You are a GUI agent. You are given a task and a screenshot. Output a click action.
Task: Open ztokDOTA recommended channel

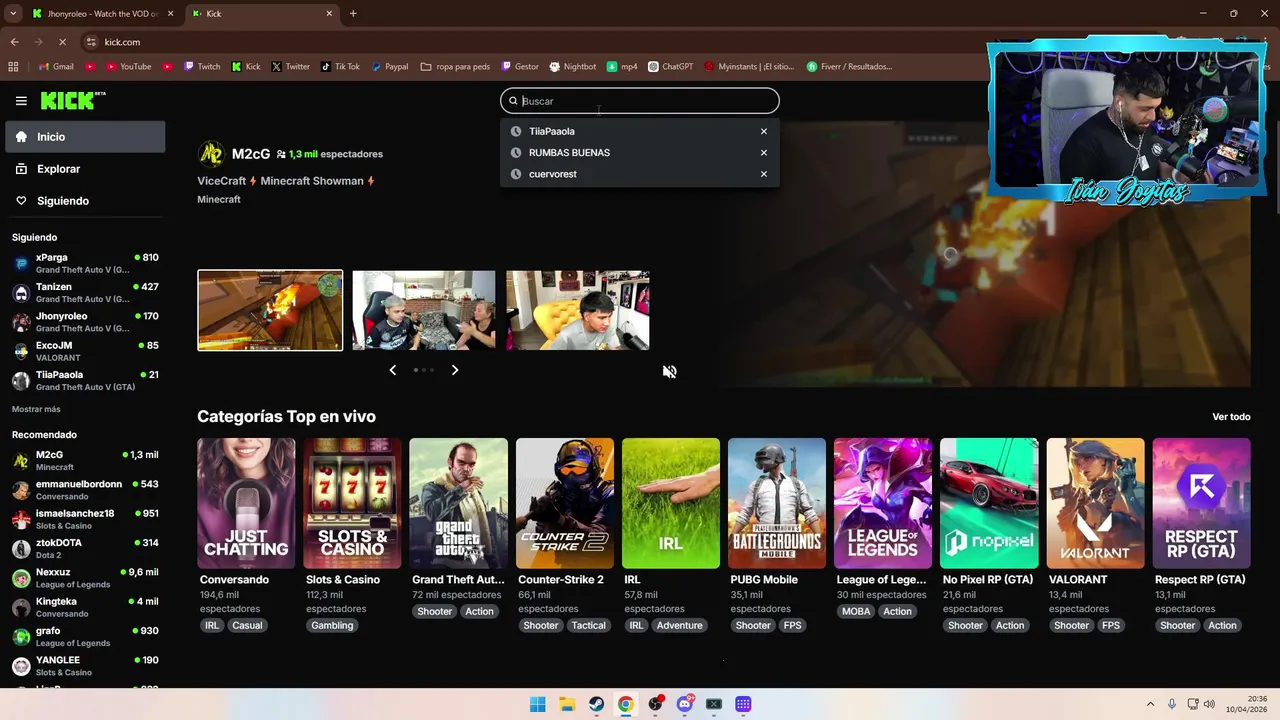click(85, 548)
